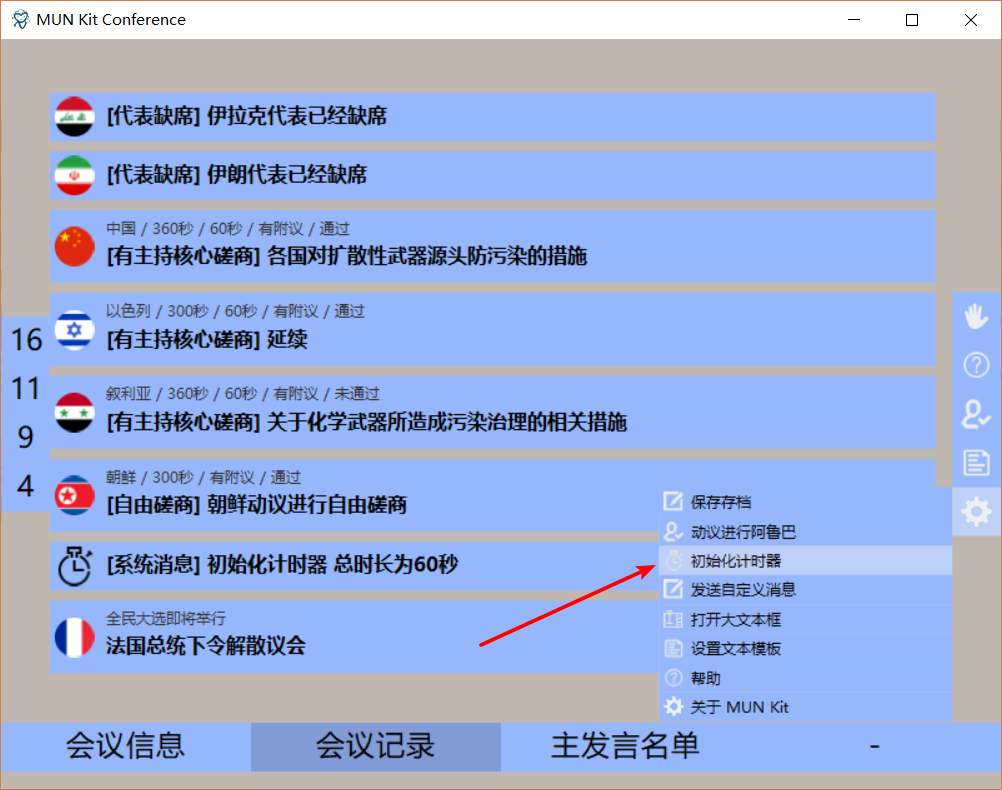Open the 主发言名单 tab
The image size is (1002, 790).
[625, 746]
